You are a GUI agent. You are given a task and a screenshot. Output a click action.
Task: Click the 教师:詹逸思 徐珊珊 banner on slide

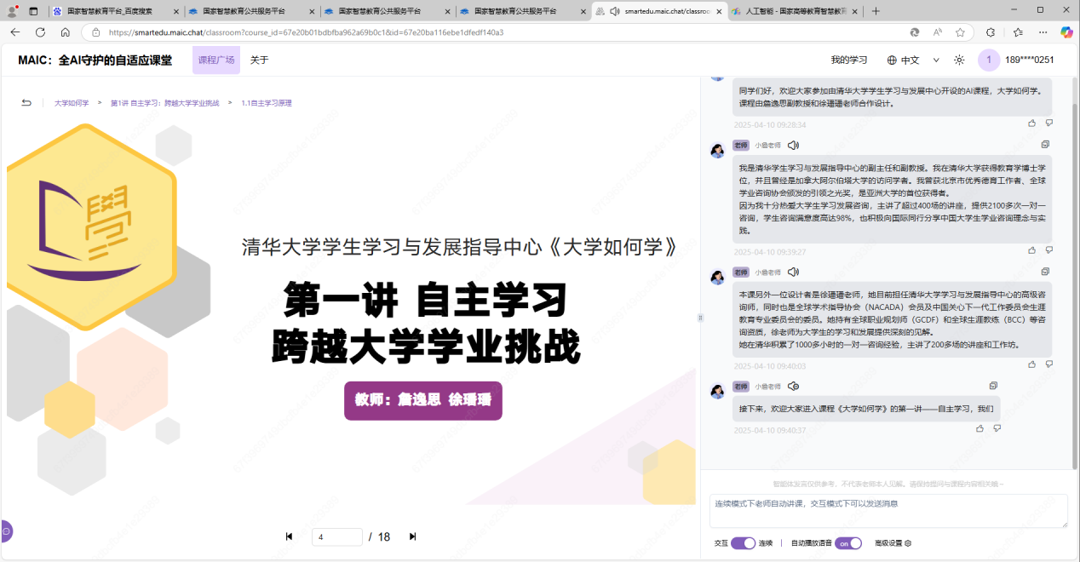[423, 400]
